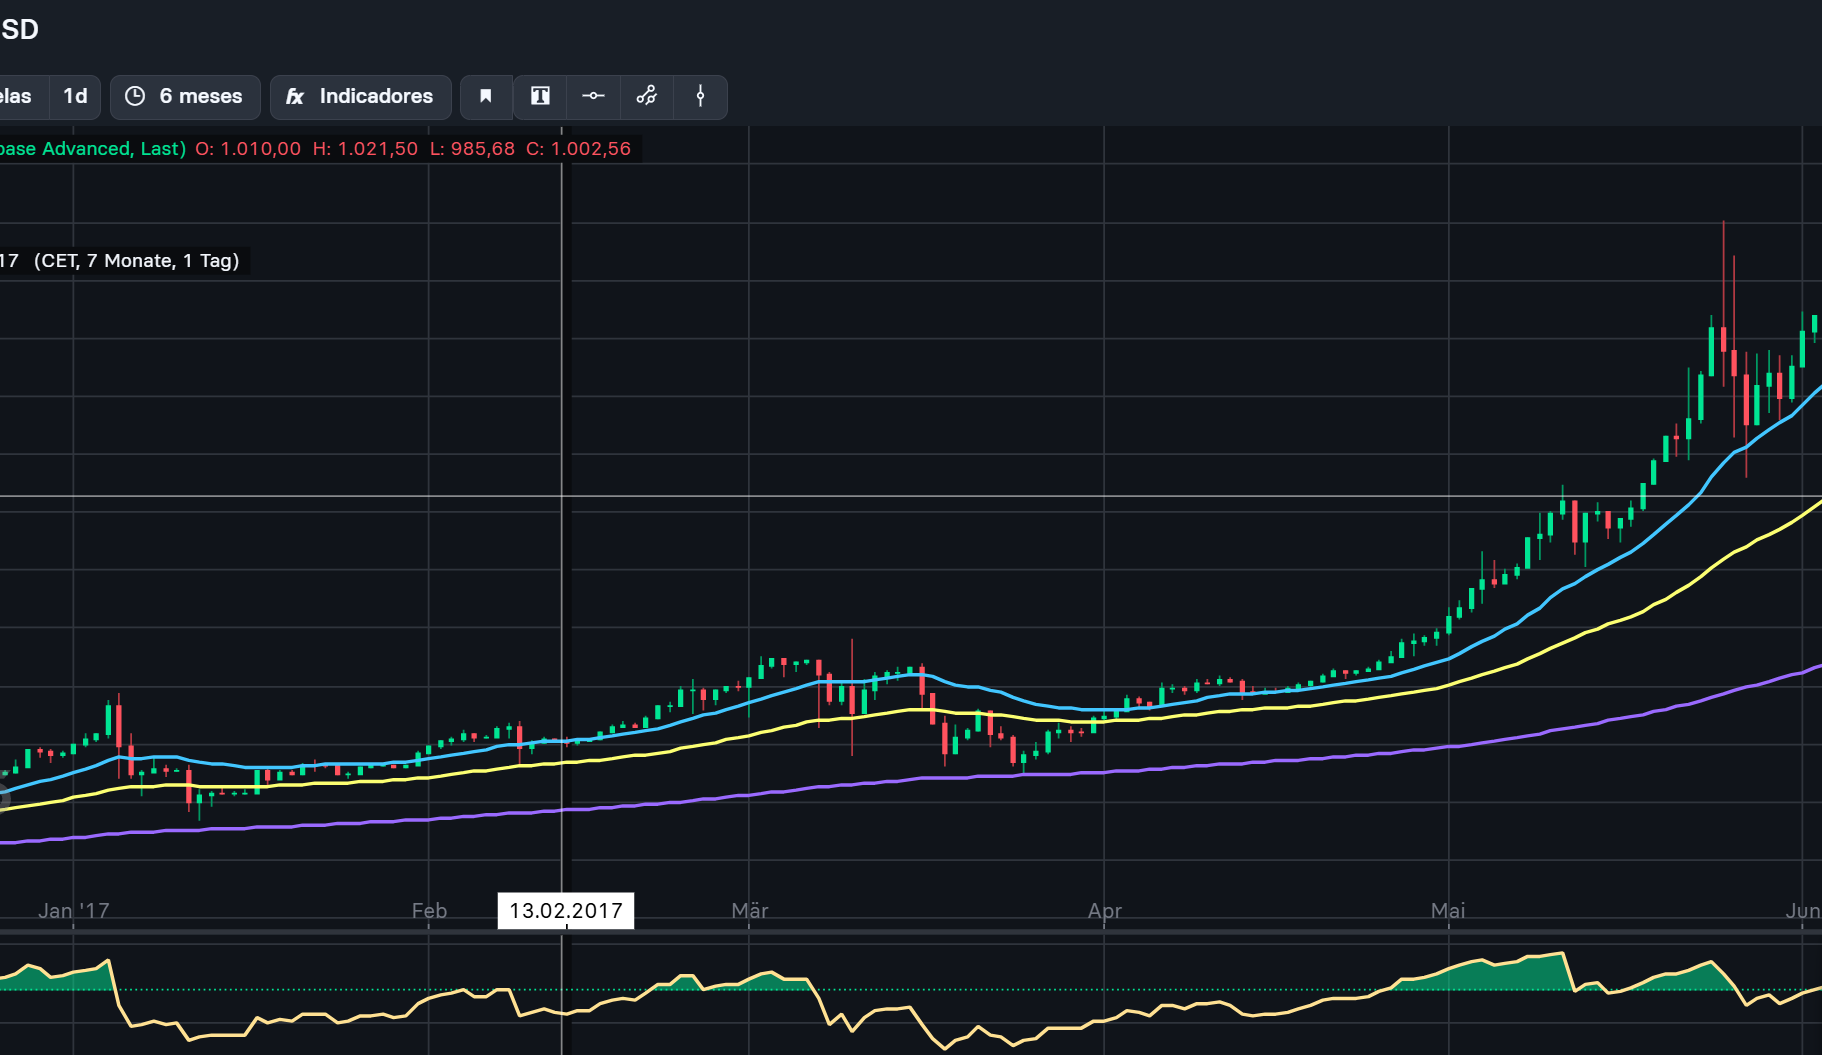Select the Text annotation tool
This screenshot has height=1055, width=1822.
click(x=540, y=96)
